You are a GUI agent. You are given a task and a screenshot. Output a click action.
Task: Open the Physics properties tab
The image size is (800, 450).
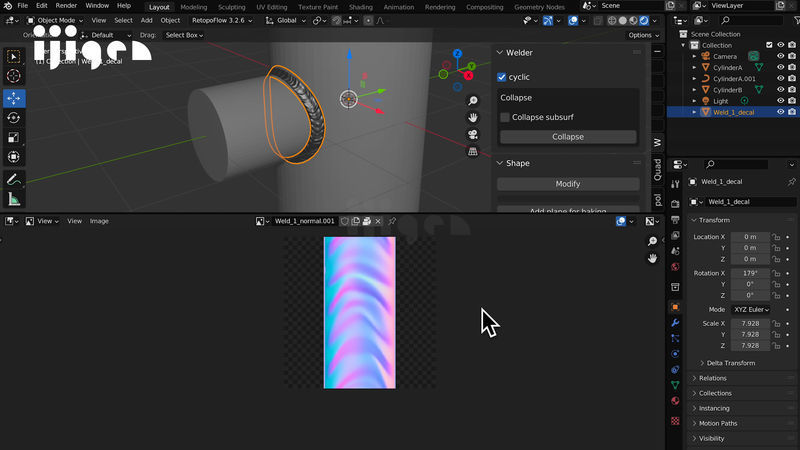tap(675, 354)
